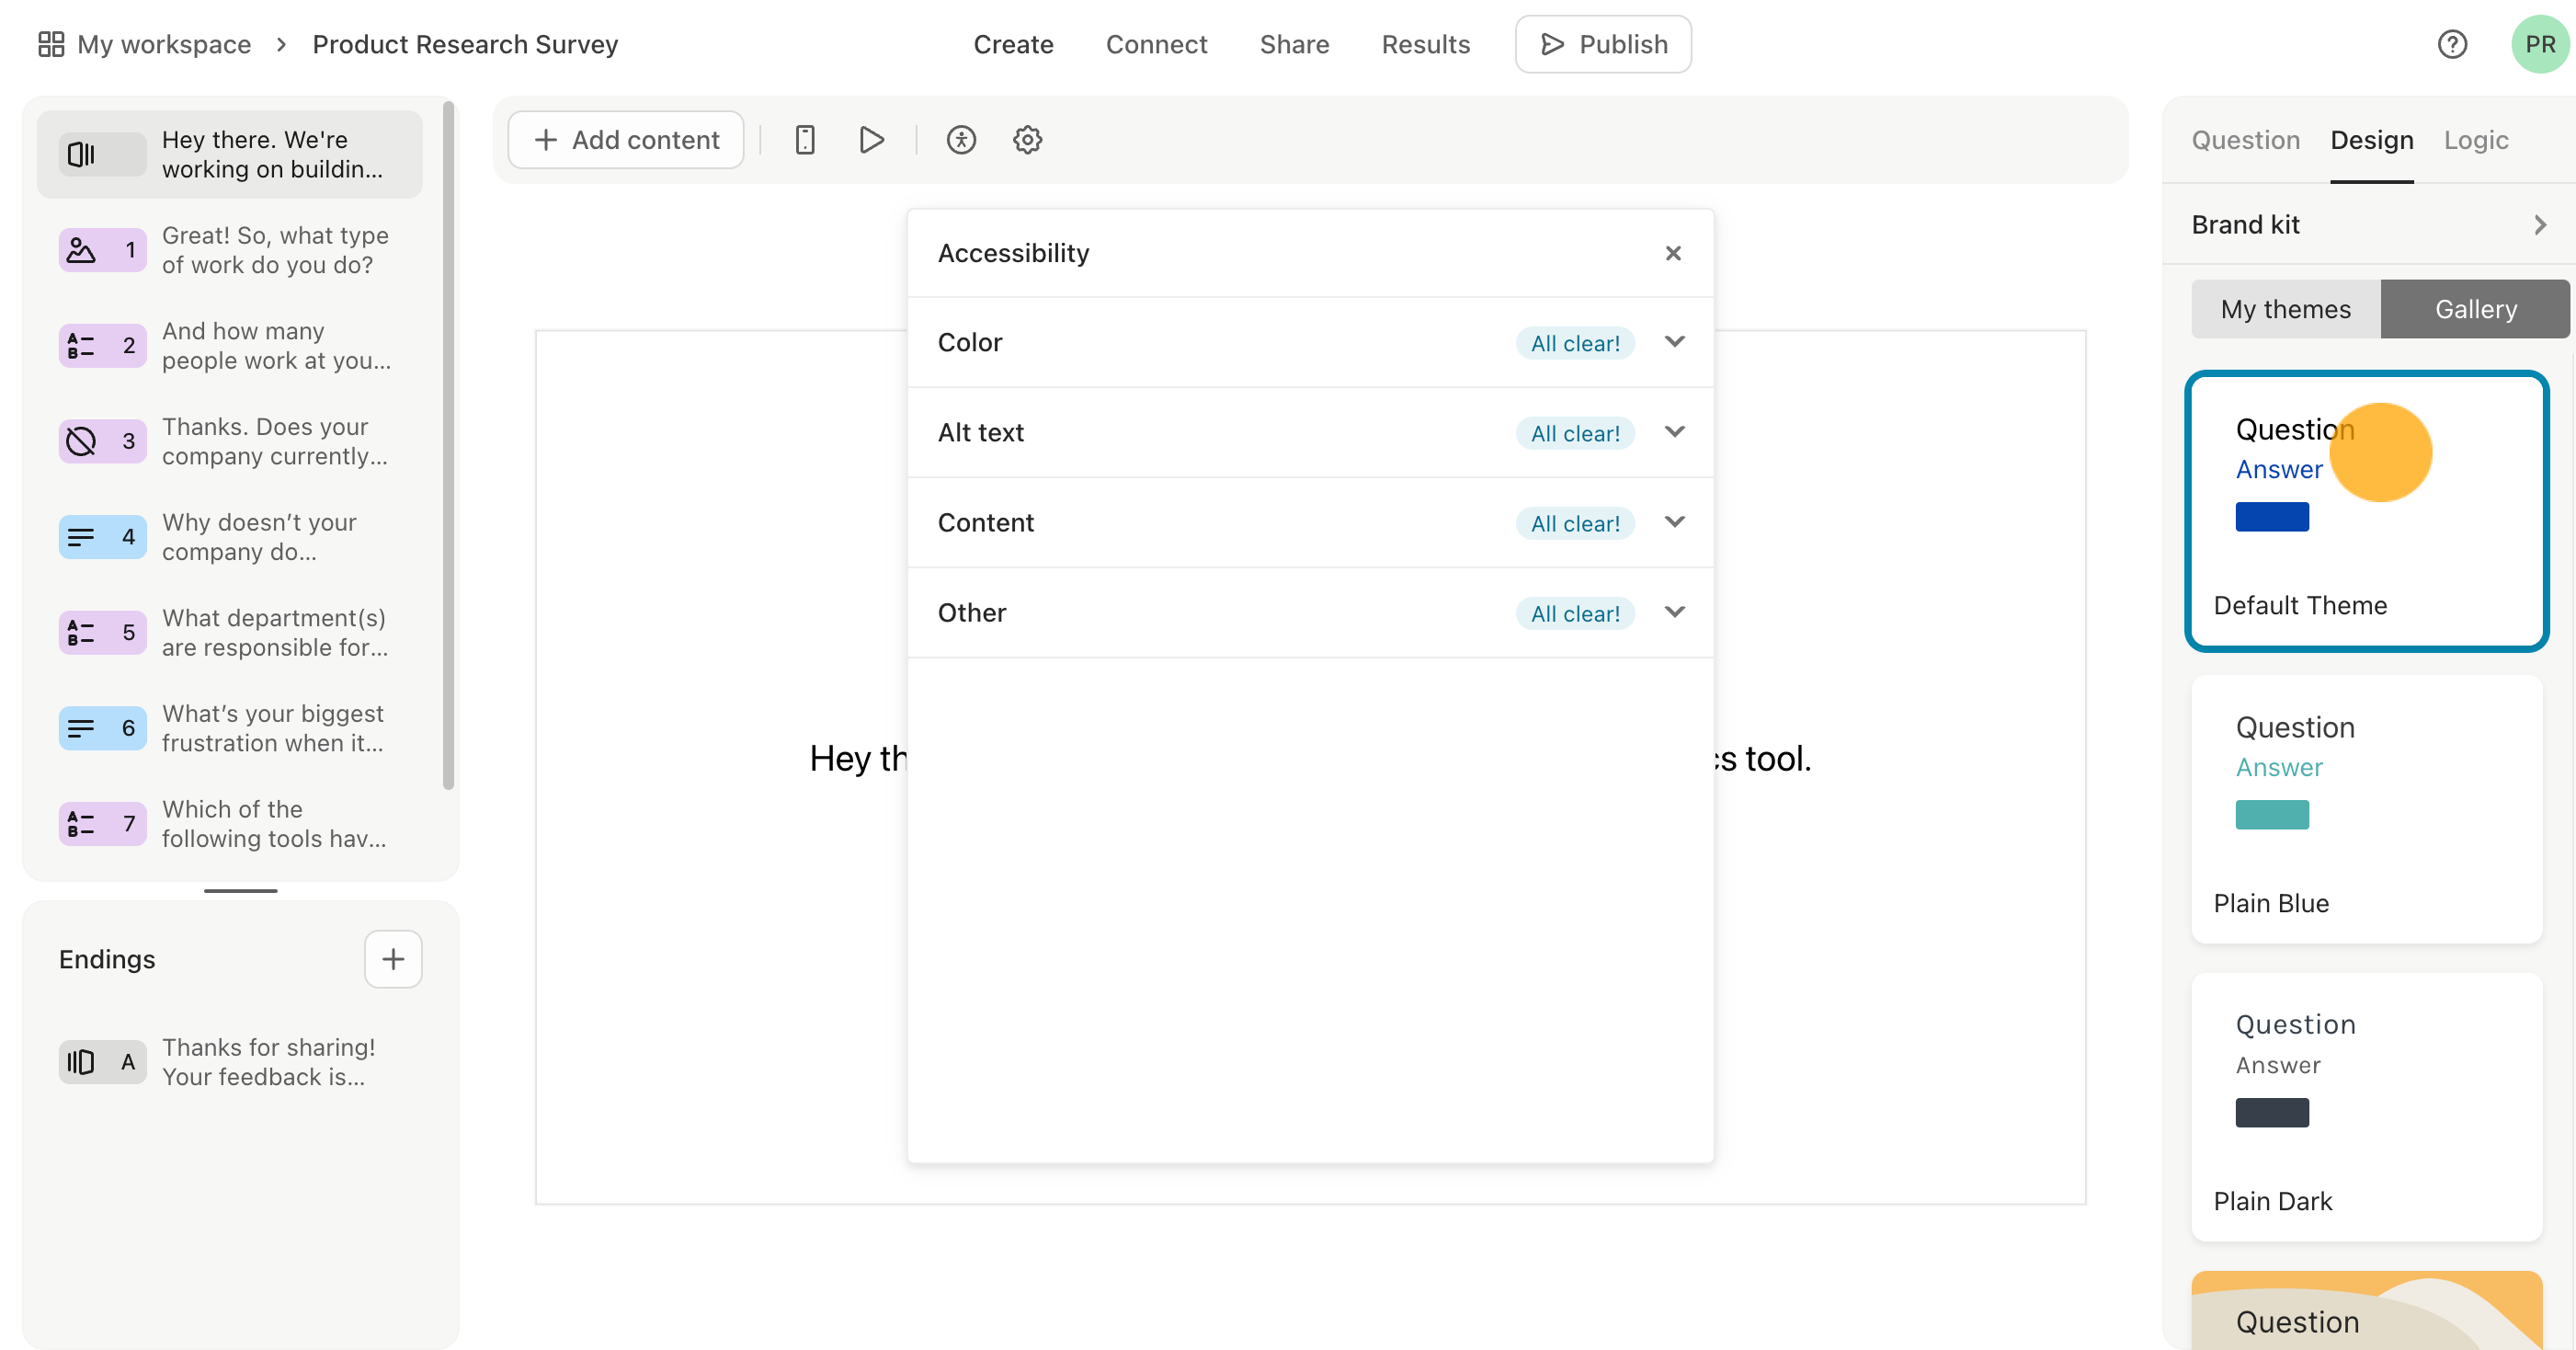2576x1350 pixels.
Task: Open the workspace grid icon
Action: pyautogui.click(x=51, y=44)
